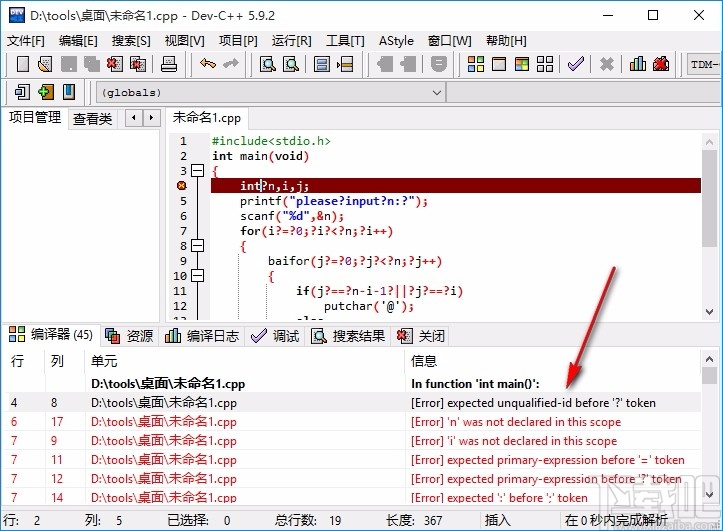Open the 搜索[S] menu
The height and width of the screenshot is (531, 723).
[x=131, y=41]
